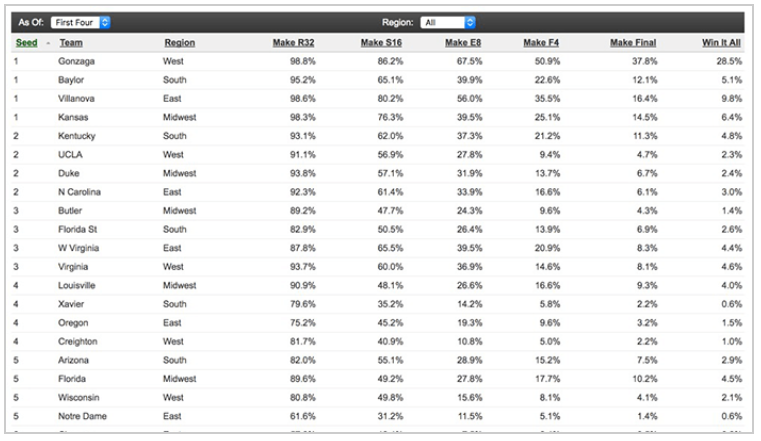Sort by the Region column header
761x441 pixels.
(x=179, y=43)
